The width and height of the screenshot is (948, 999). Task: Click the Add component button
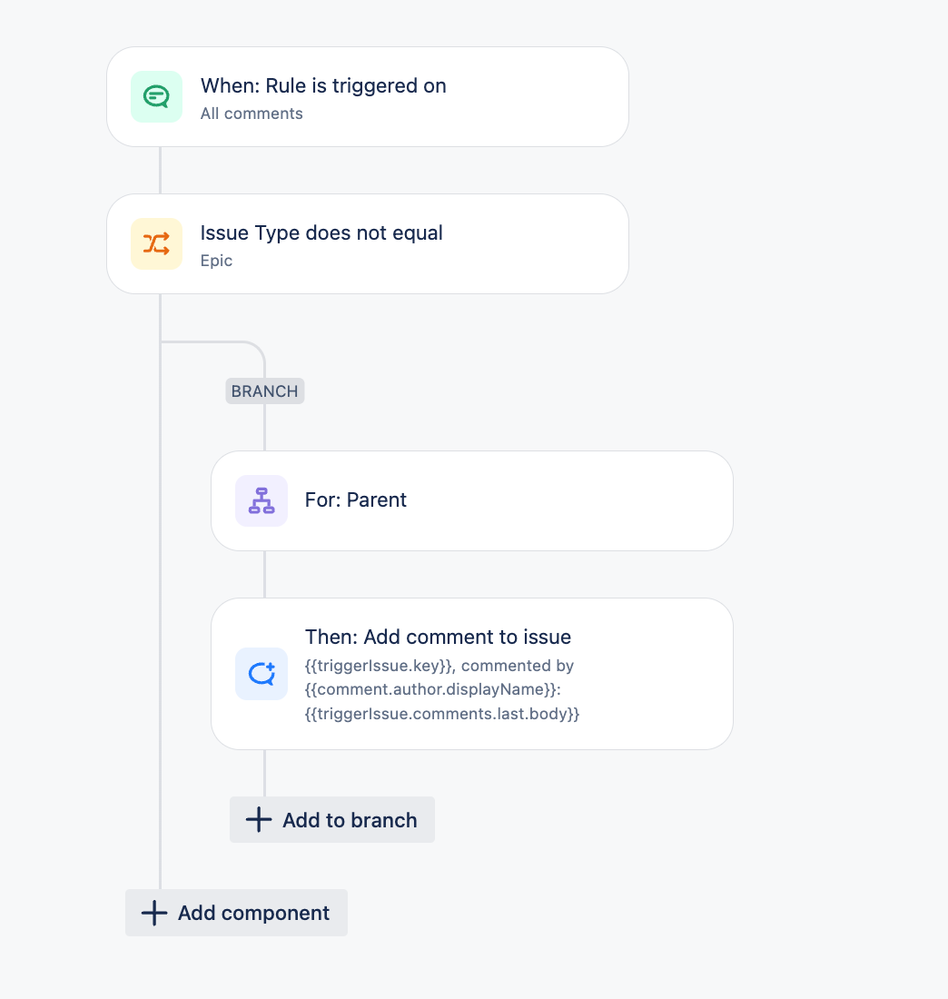pyautogui.click(x=236, y=912)
